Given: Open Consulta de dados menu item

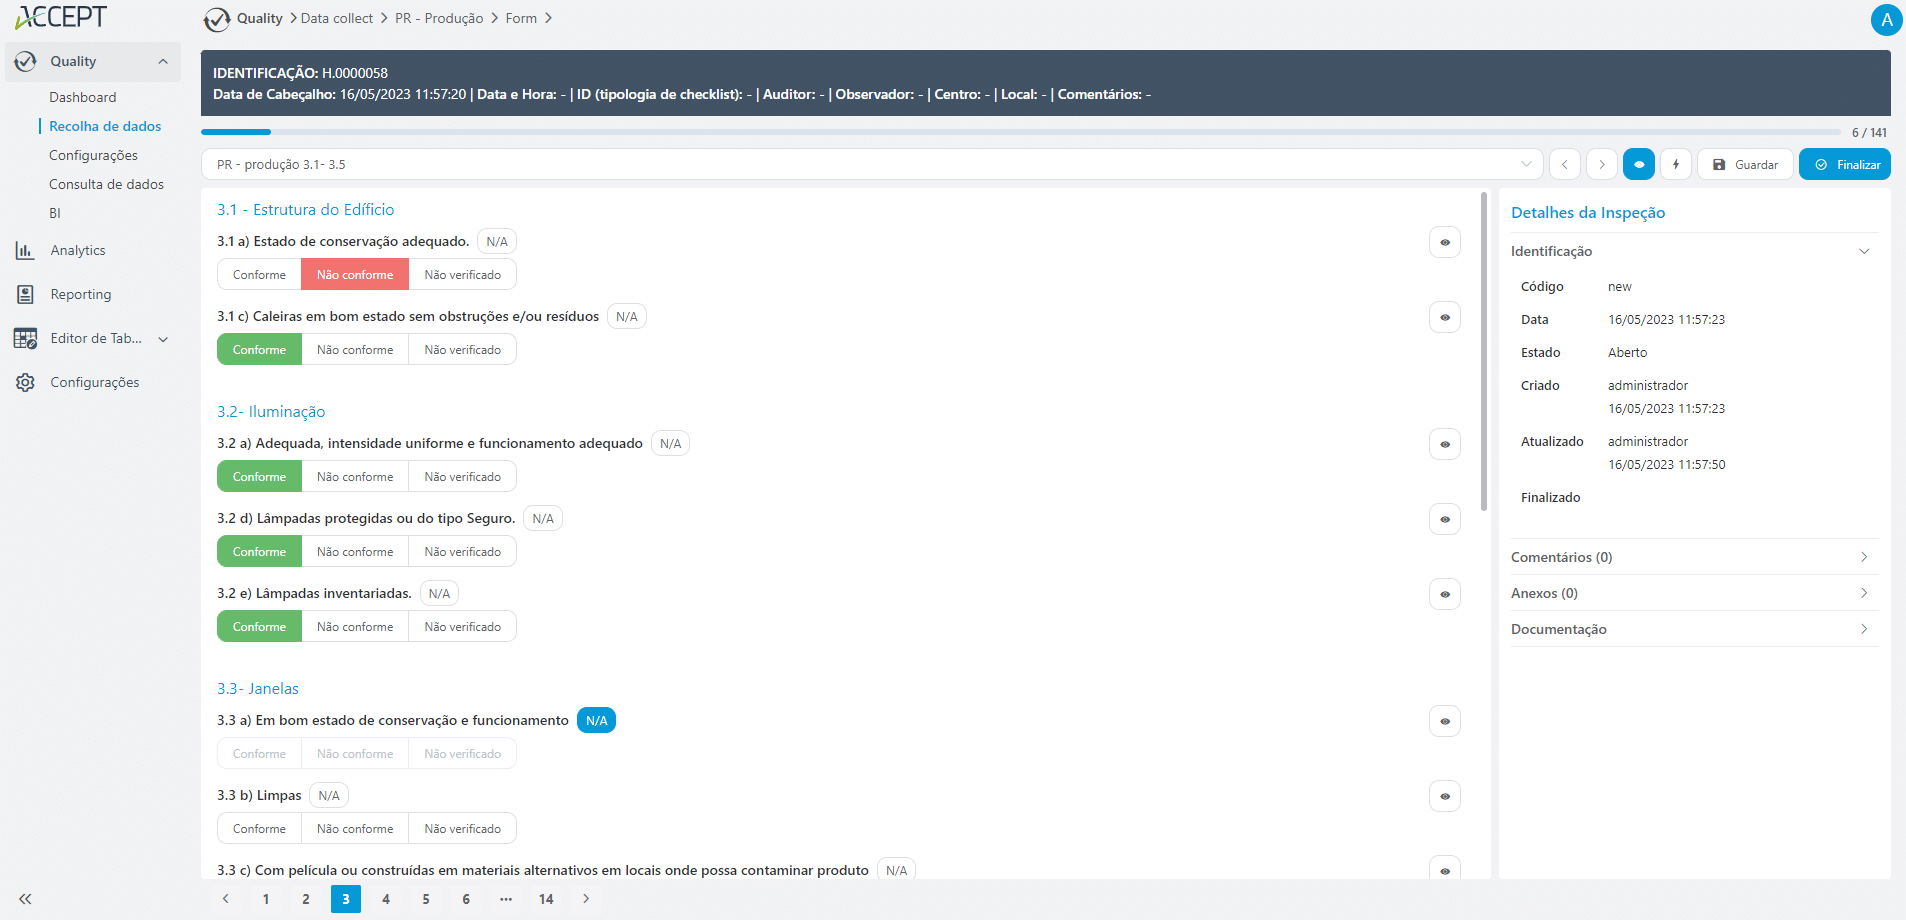Looking at the screenshot, I should coord(106,185).
